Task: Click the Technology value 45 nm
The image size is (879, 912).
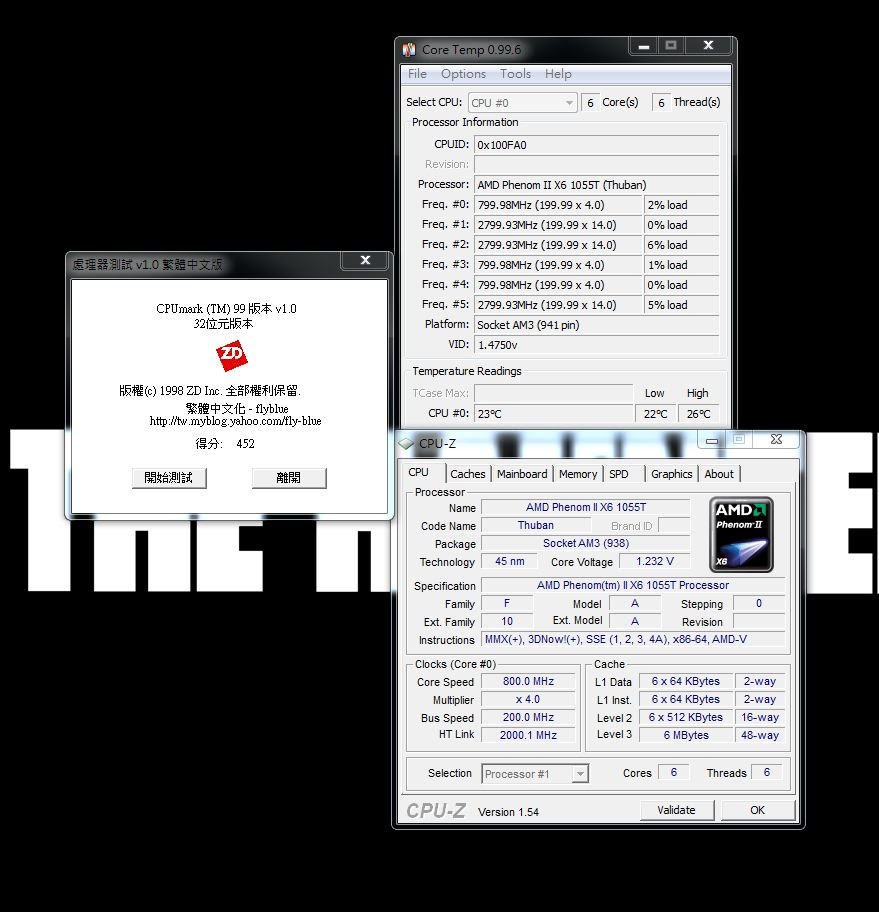Action: tap(510, 561)
